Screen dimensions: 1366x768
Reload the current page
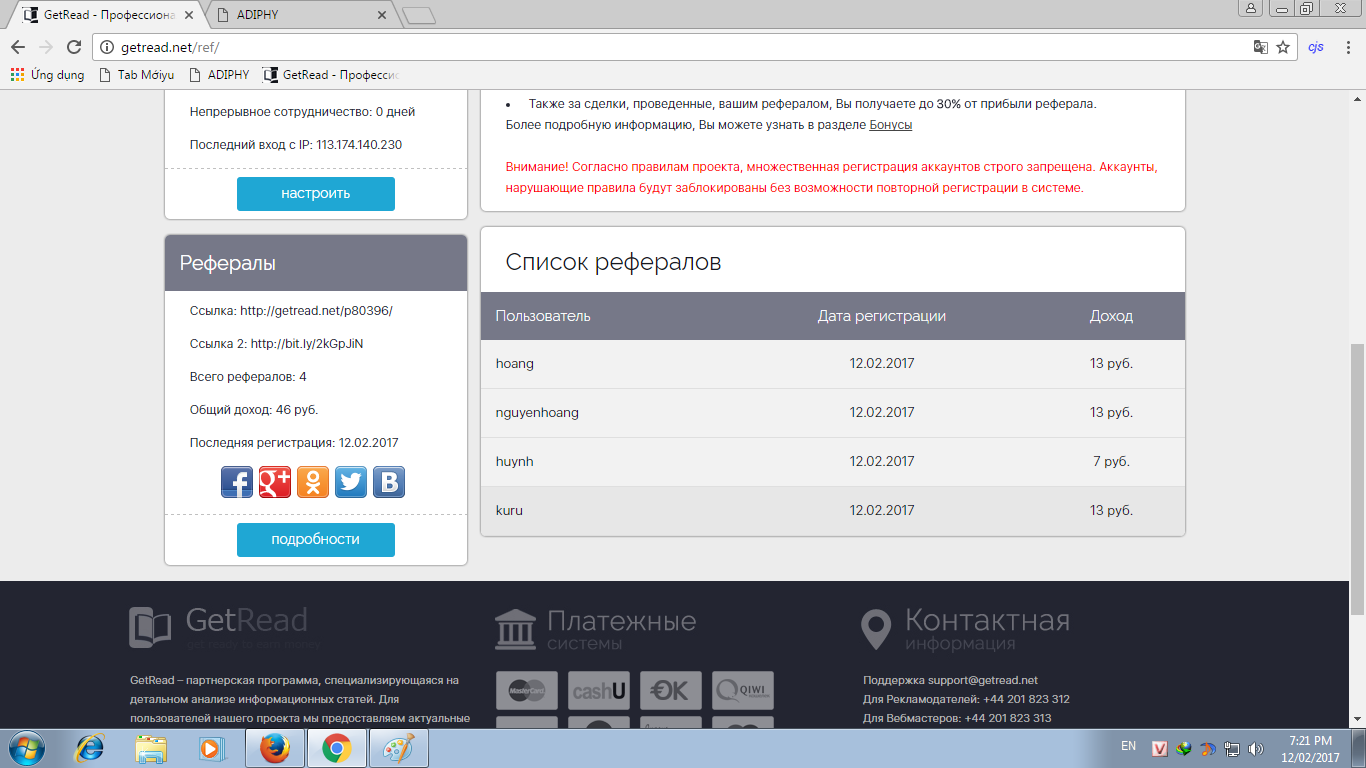[x=74, y=47]
